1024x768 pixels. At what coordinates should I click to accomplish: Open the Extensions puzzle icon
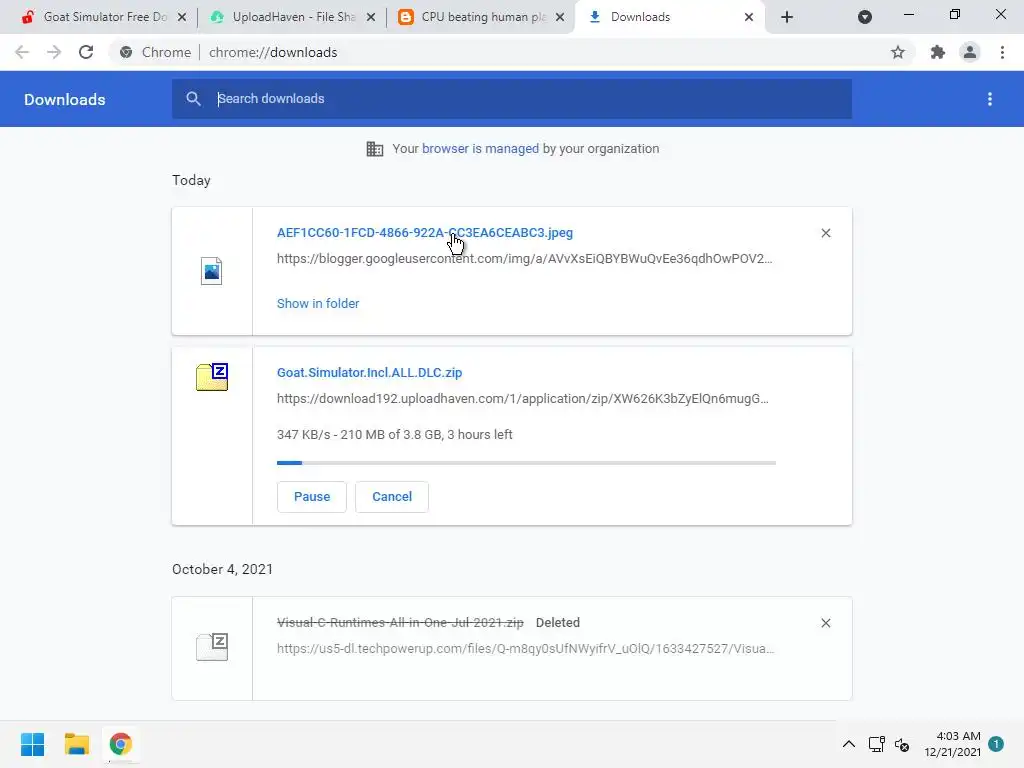(x=938, y=52)
